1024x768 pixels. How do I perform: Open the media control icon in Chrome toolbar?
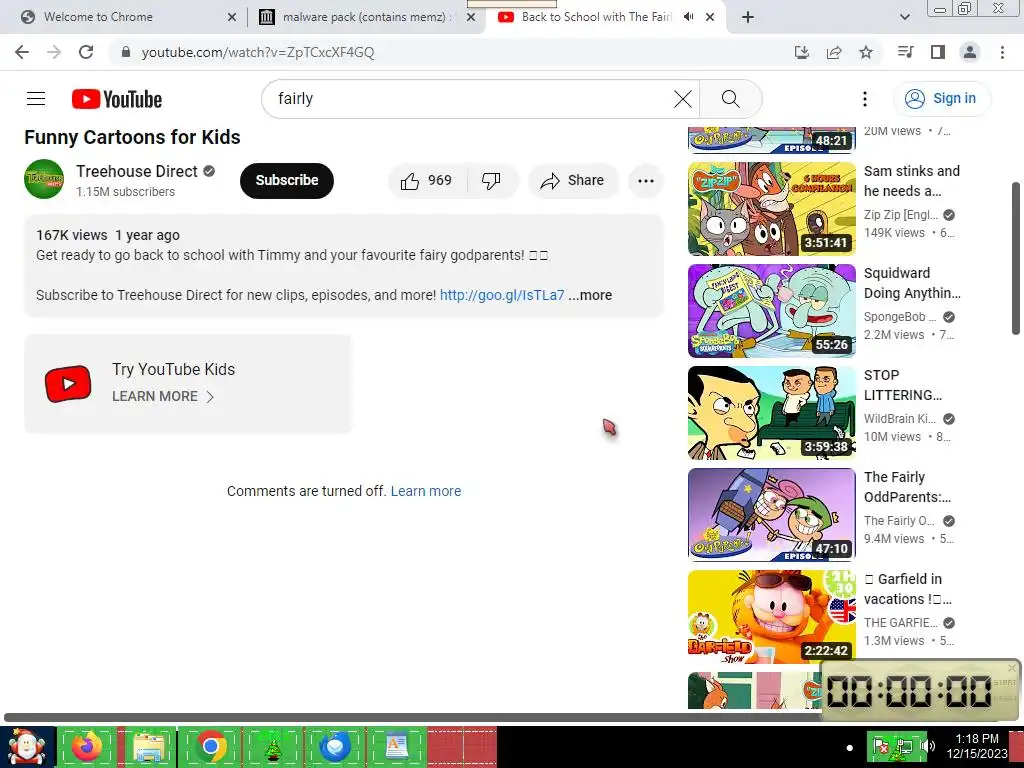click(905, 52)
